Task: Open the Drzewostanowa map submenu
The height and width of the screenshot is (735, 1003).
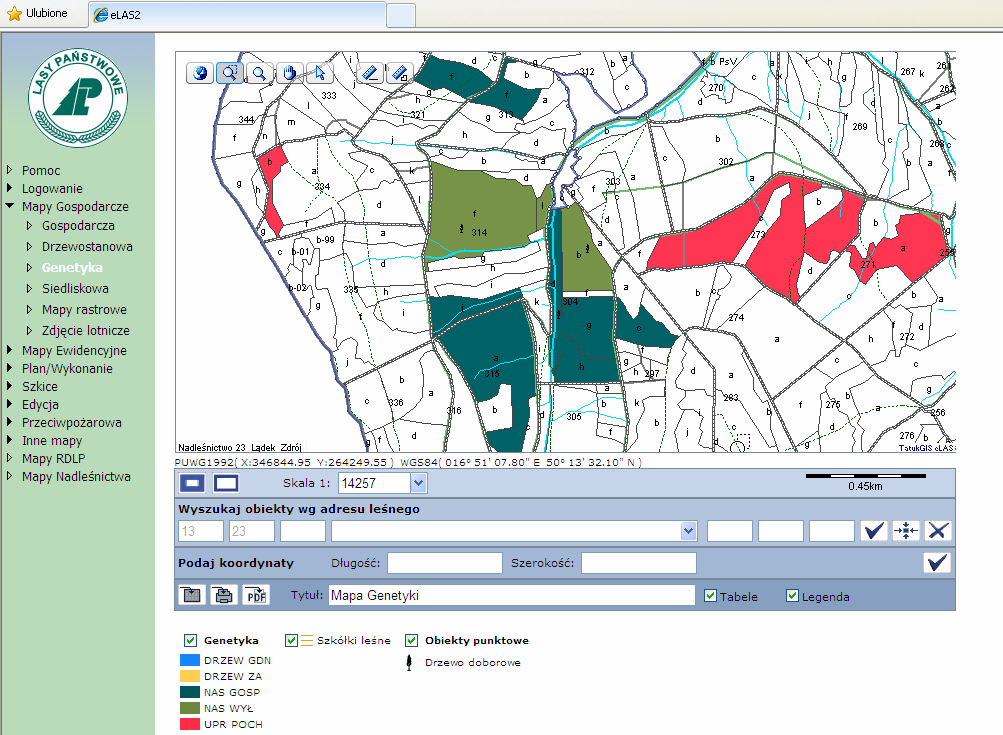Action: pos(87,246)
